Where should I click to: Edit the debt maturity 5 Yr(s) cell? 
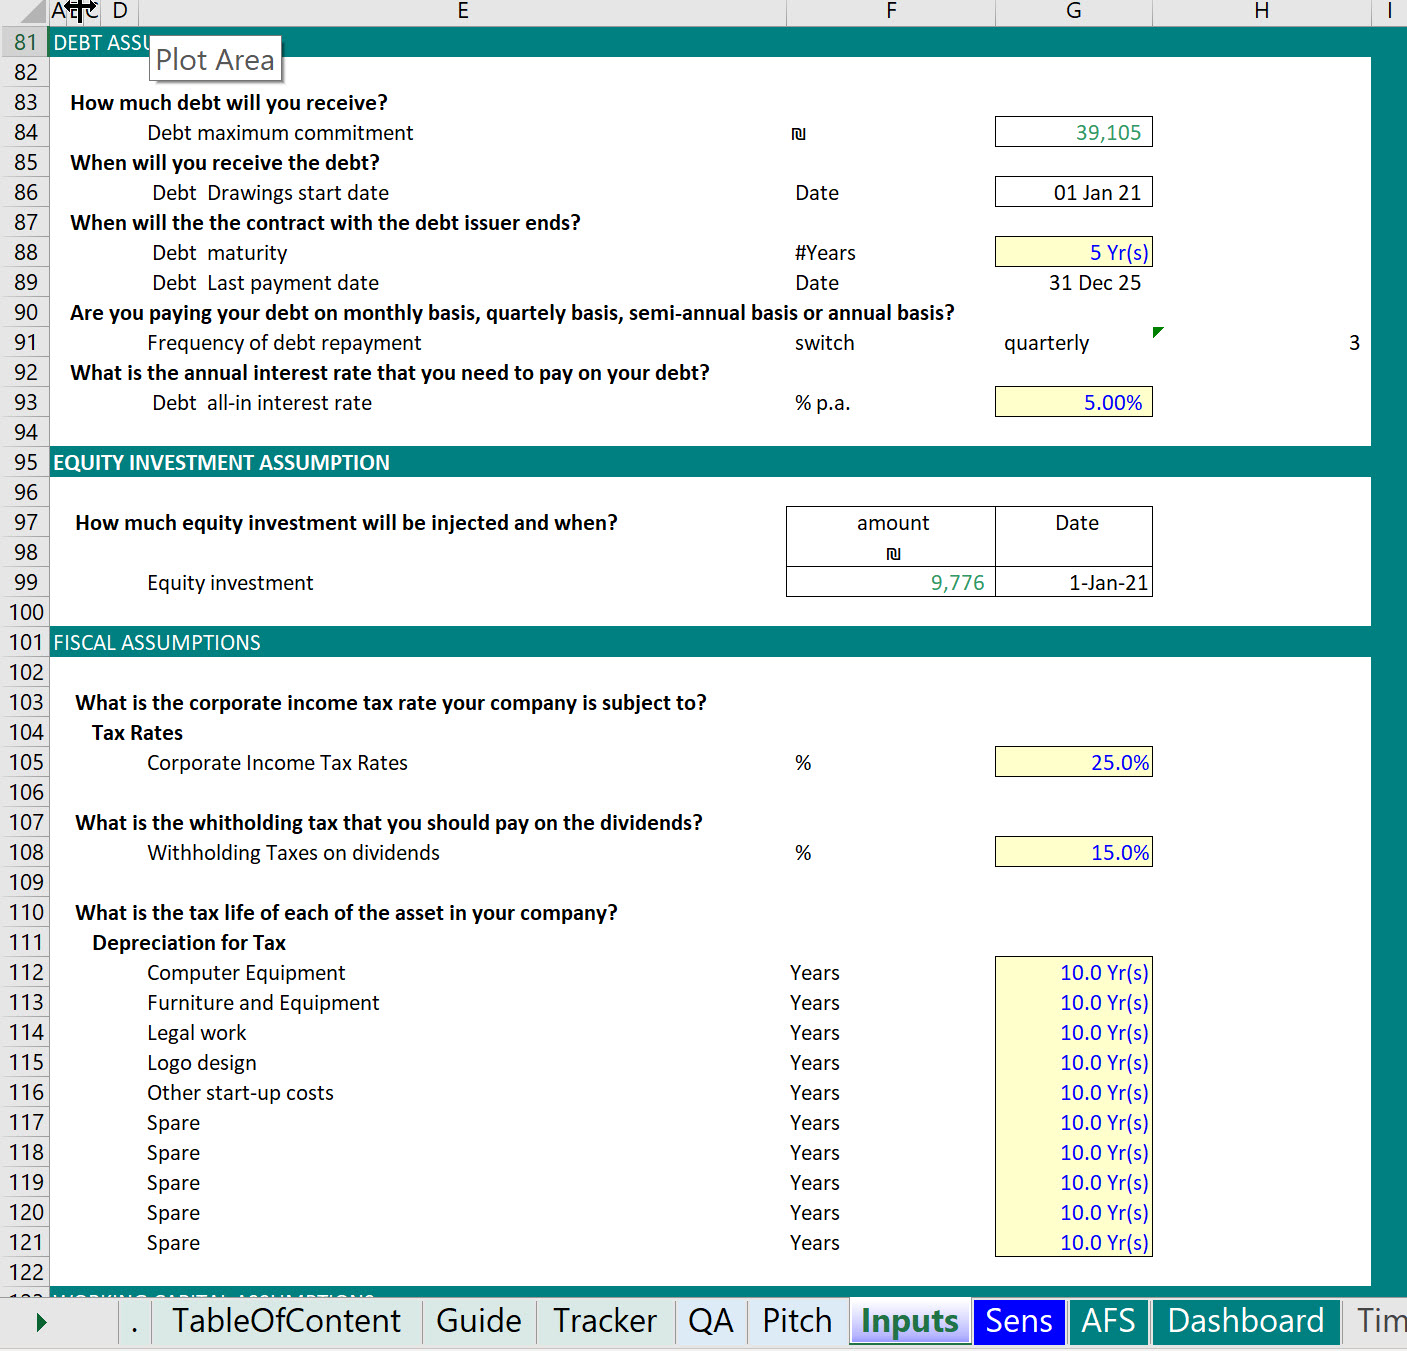click(x=1074, y=252)
